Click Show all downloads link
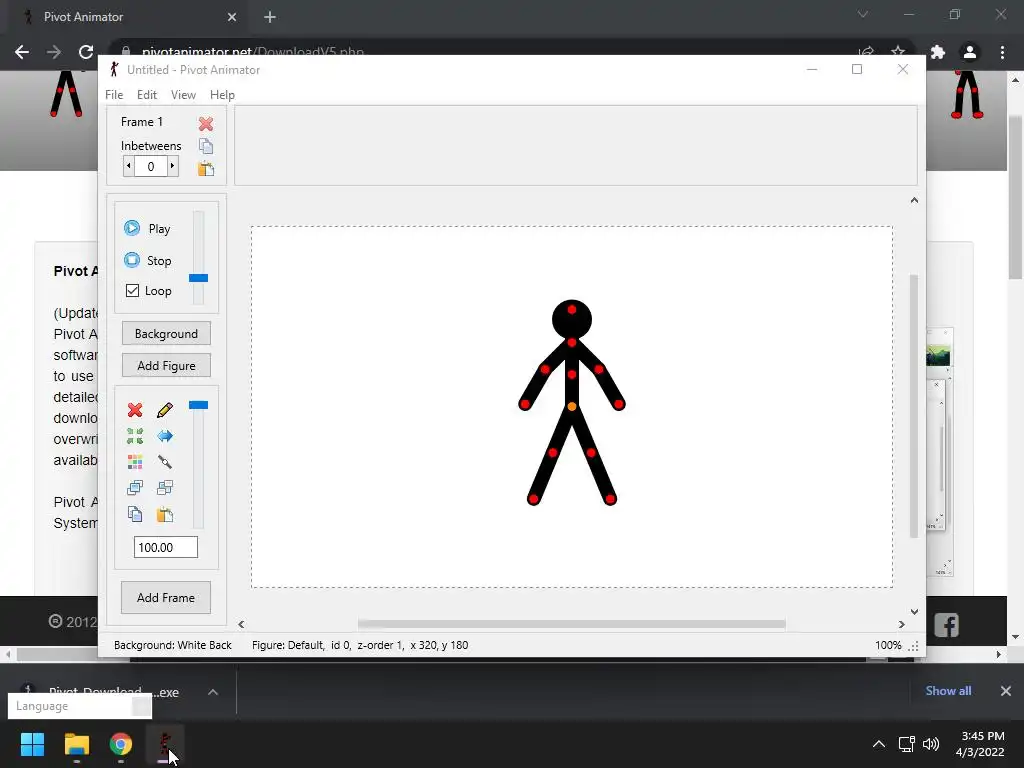Screen dimensions: 1024x768 point(948,691)
